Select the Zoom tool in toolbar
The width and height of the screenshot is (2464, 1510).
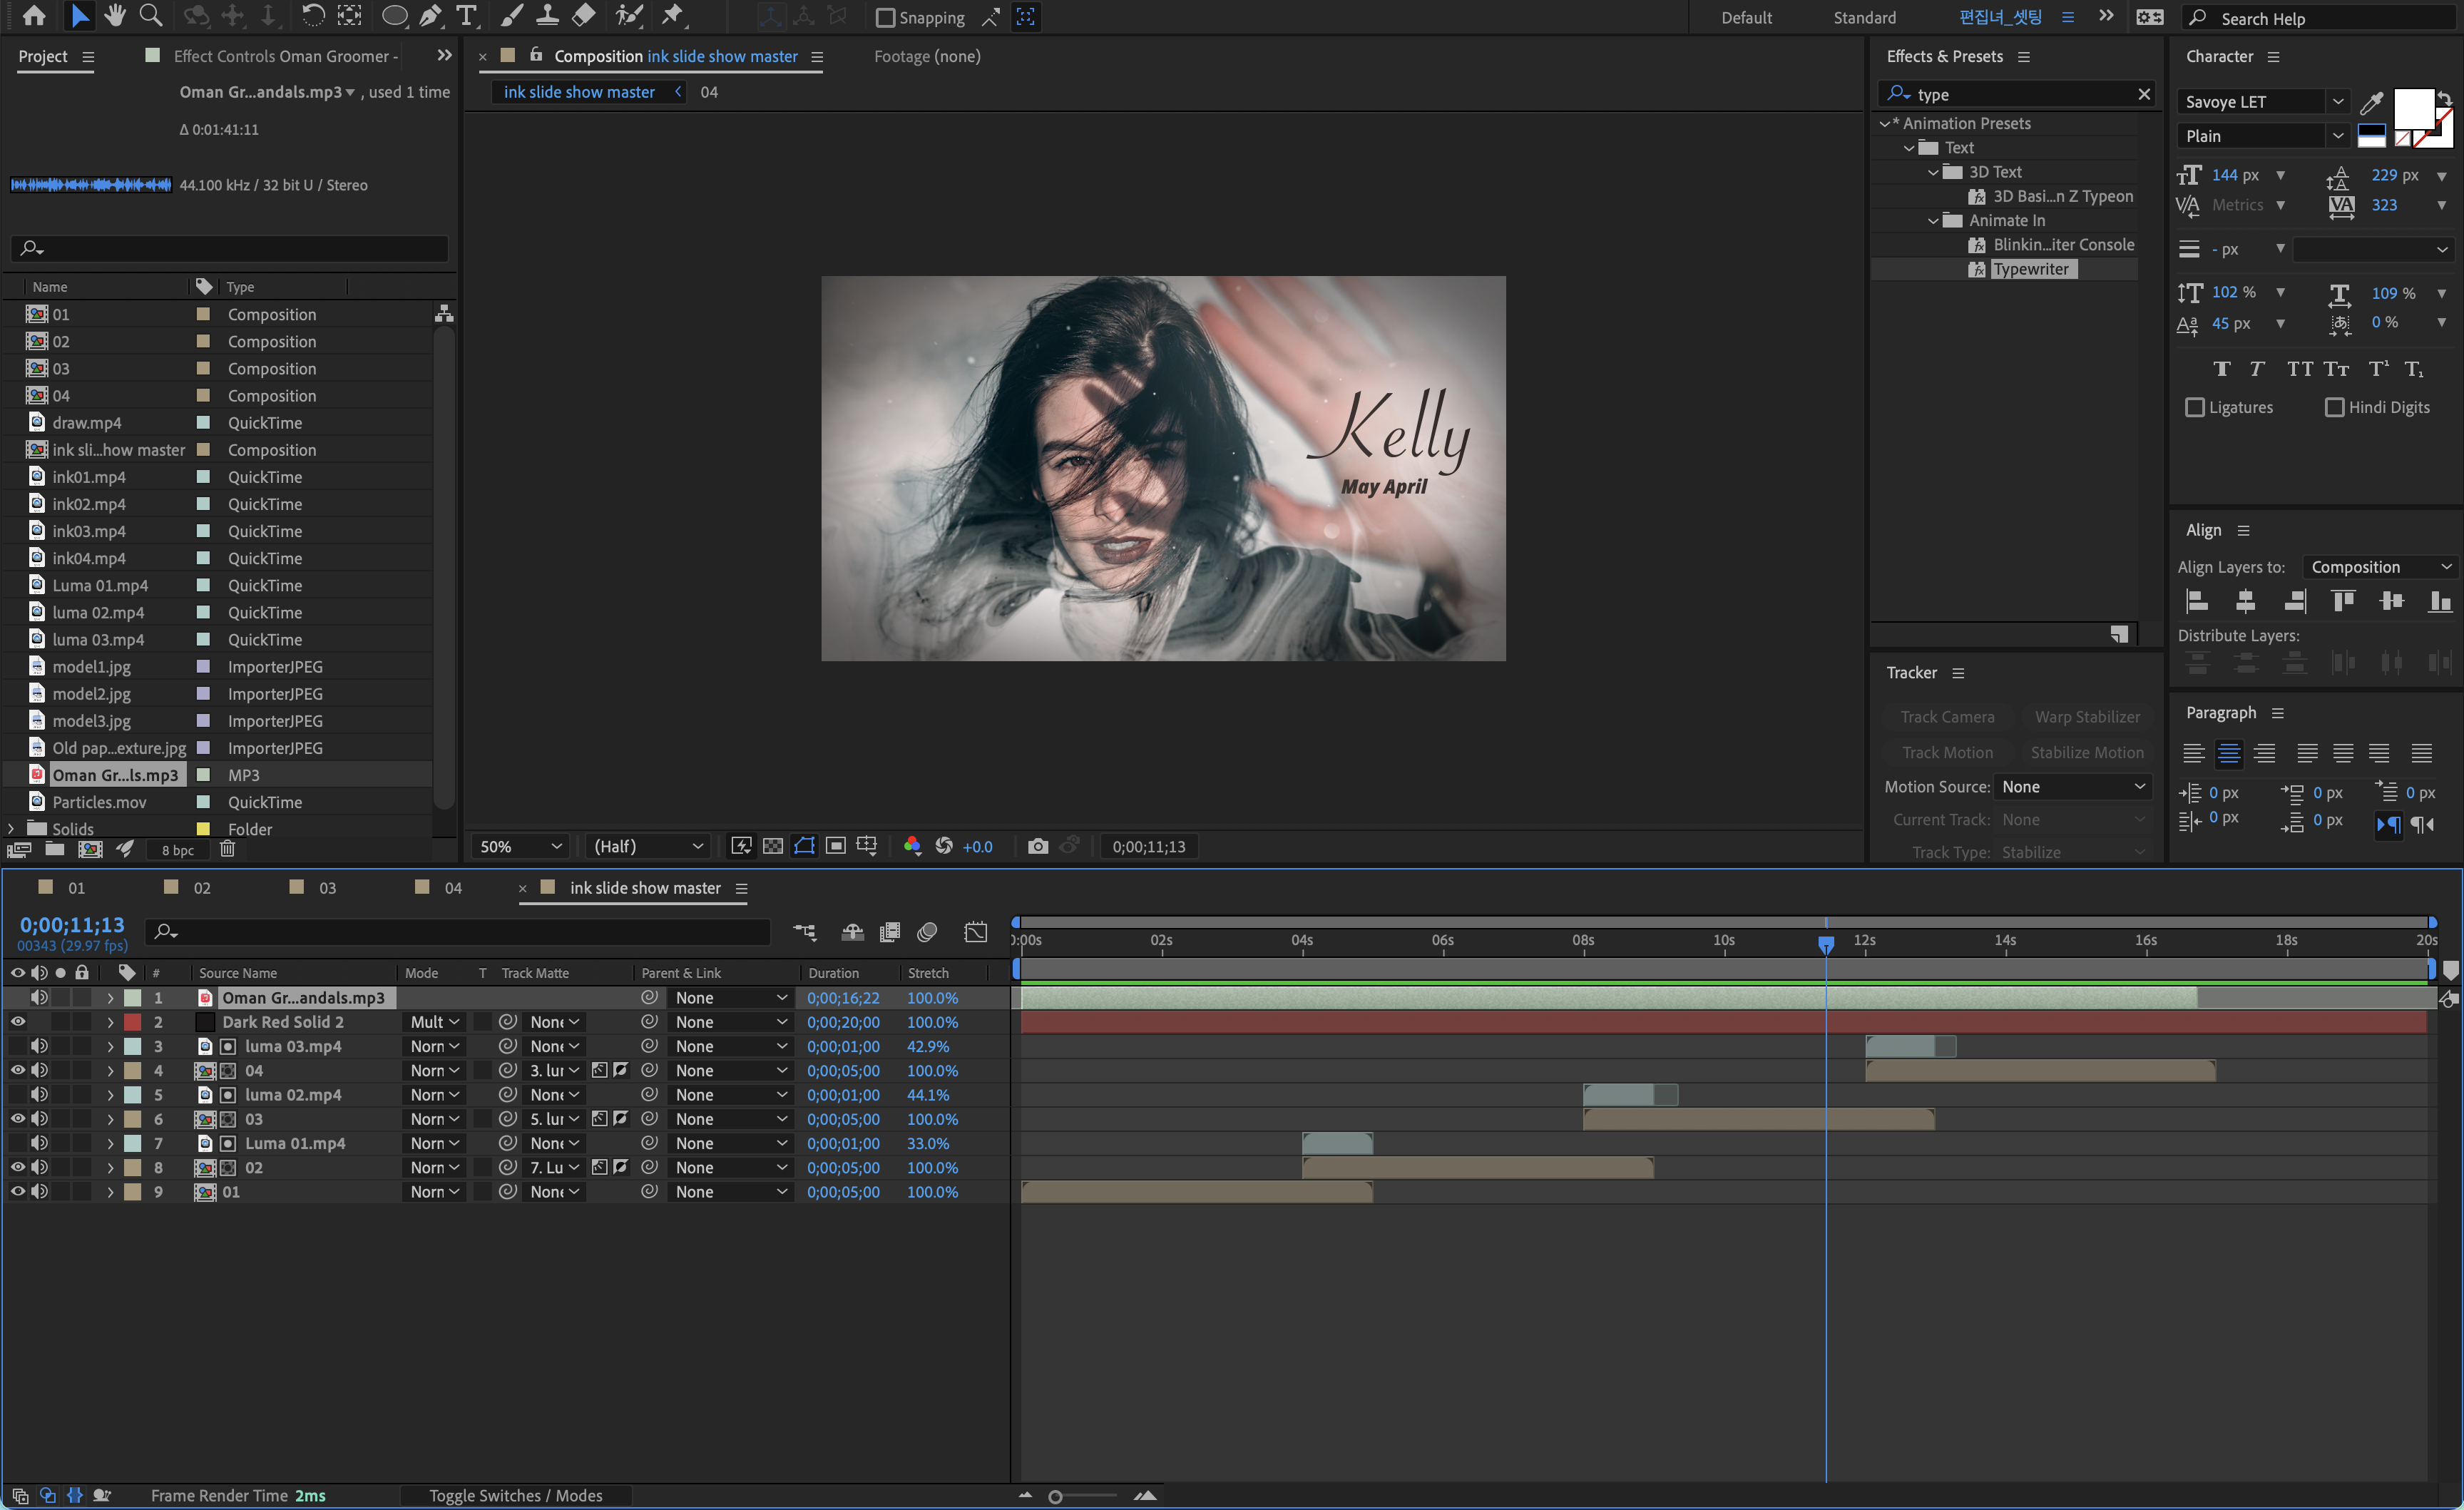click(x=151, y=16)
